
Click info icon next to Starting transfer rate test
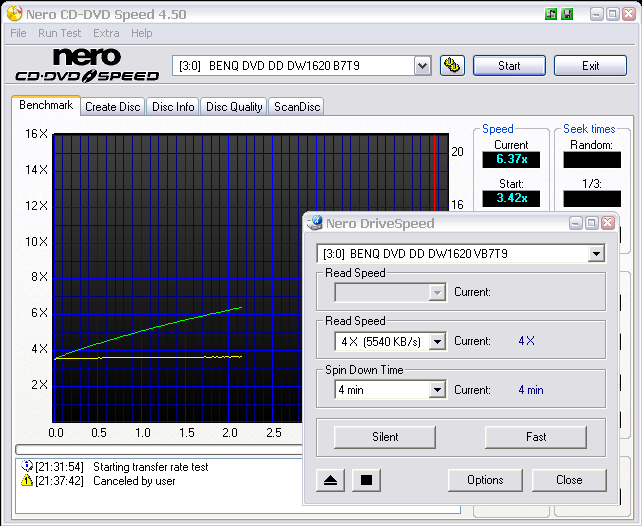point(27,466)
